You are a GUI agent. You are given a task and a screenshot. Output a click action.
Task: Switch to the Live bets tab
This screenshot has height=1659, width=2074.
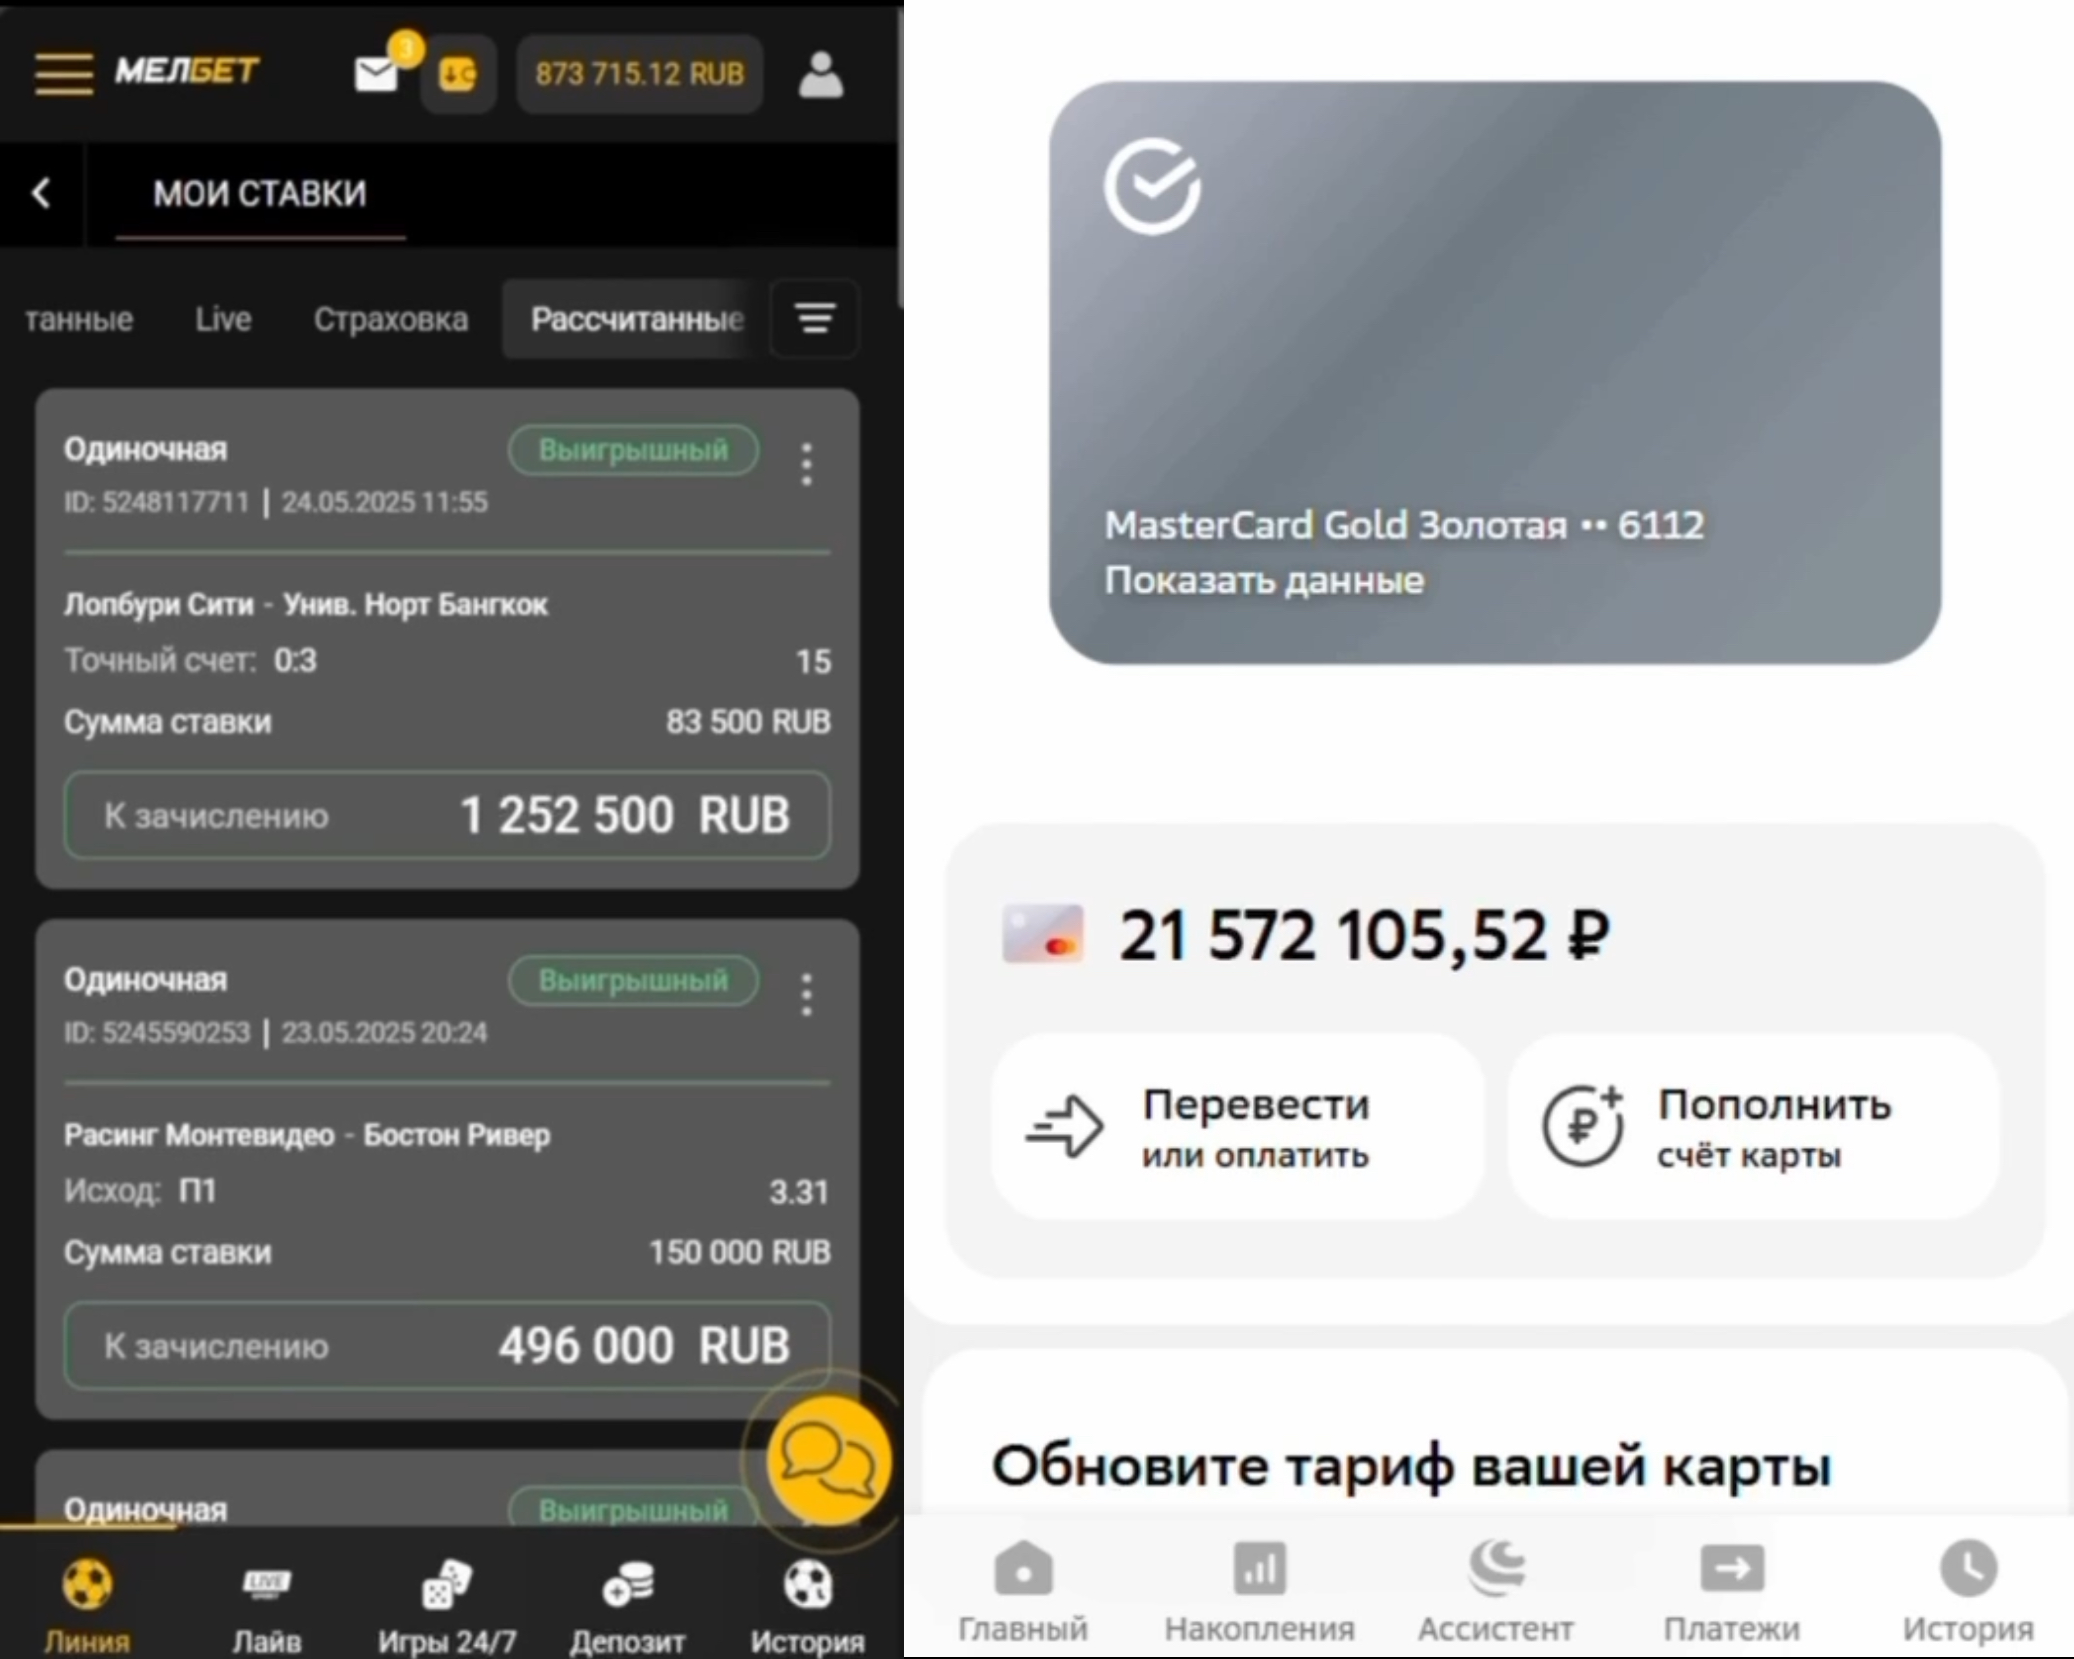tap(223, 319)
